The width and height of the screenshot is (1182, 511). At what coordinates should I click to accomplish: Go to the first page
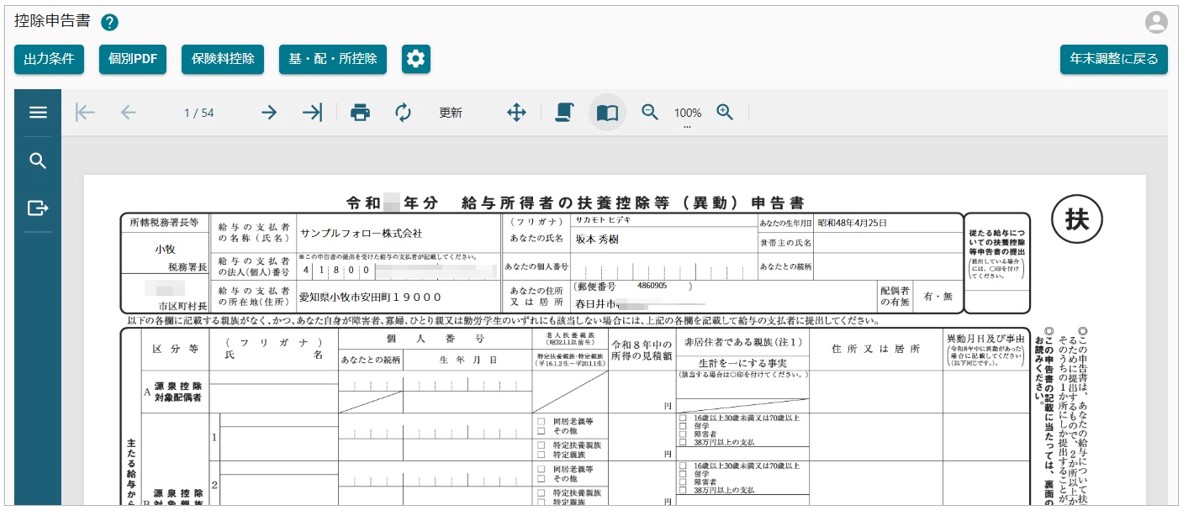coord(85,113)
